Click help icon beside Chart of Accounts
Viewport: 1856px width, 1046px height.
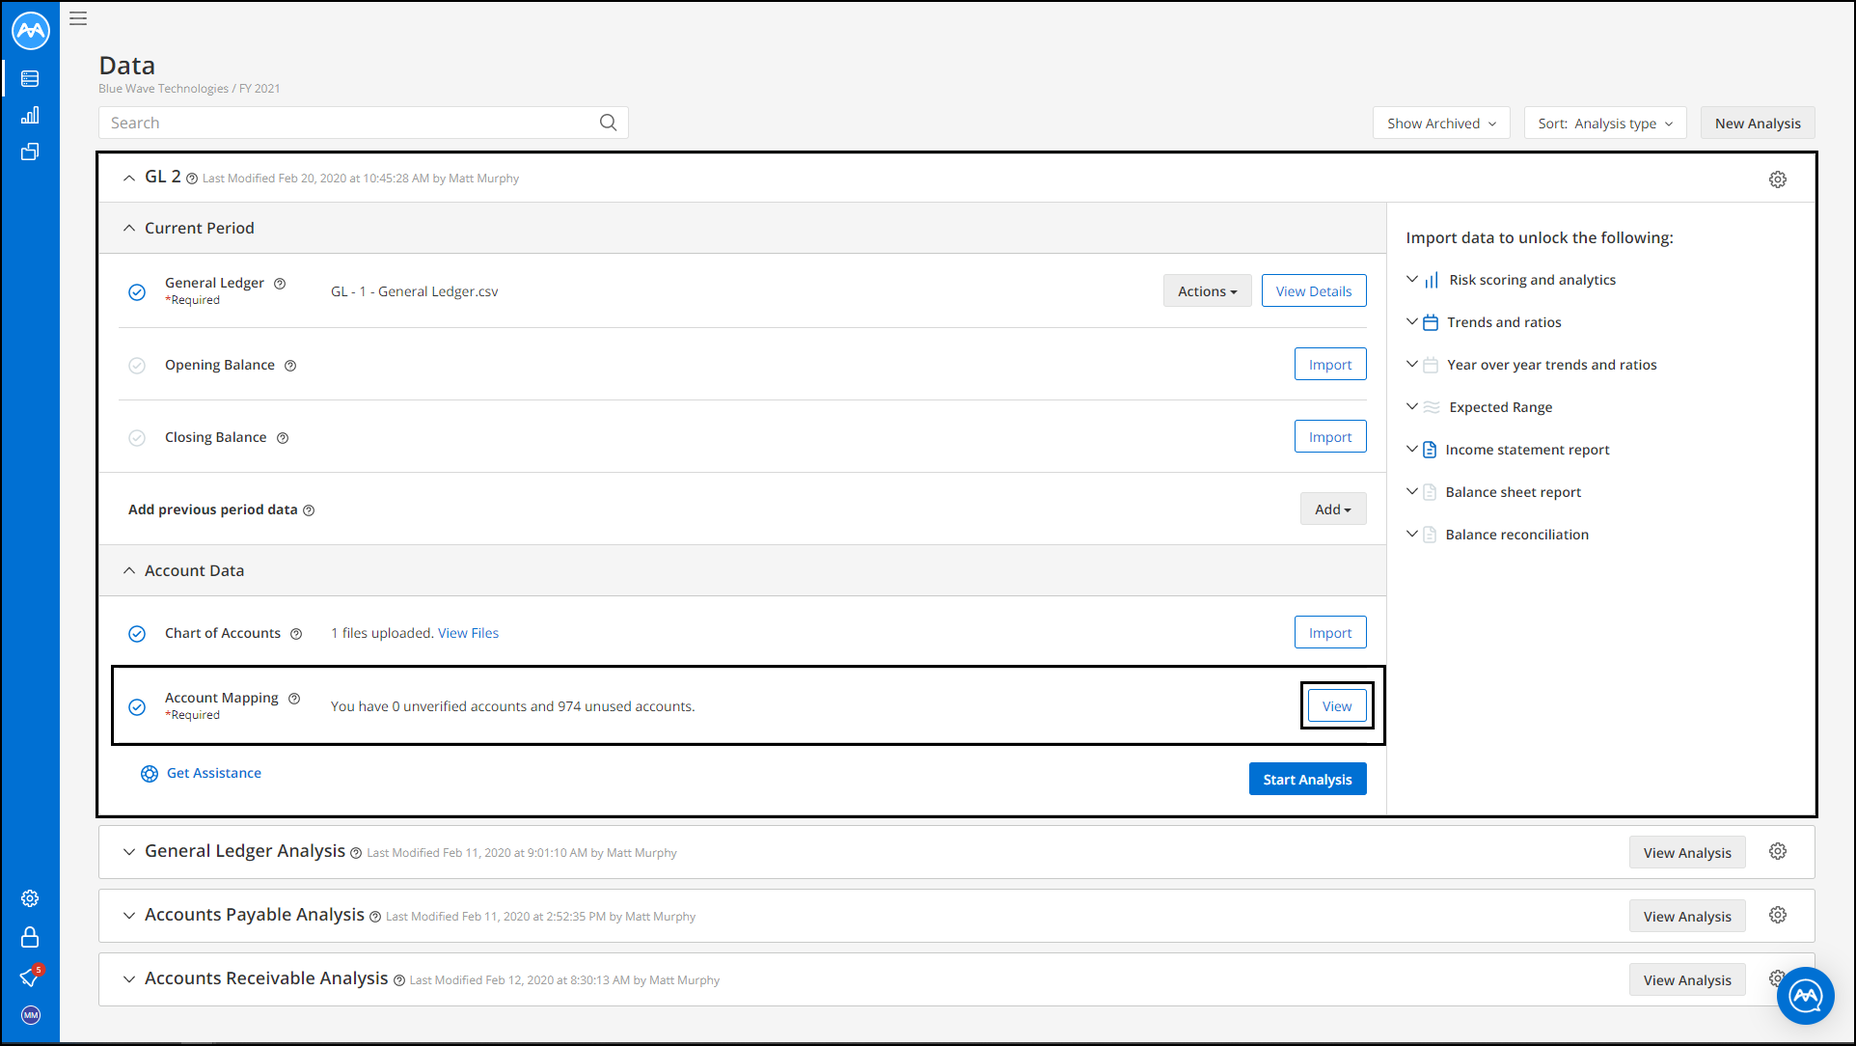[296, 634]
